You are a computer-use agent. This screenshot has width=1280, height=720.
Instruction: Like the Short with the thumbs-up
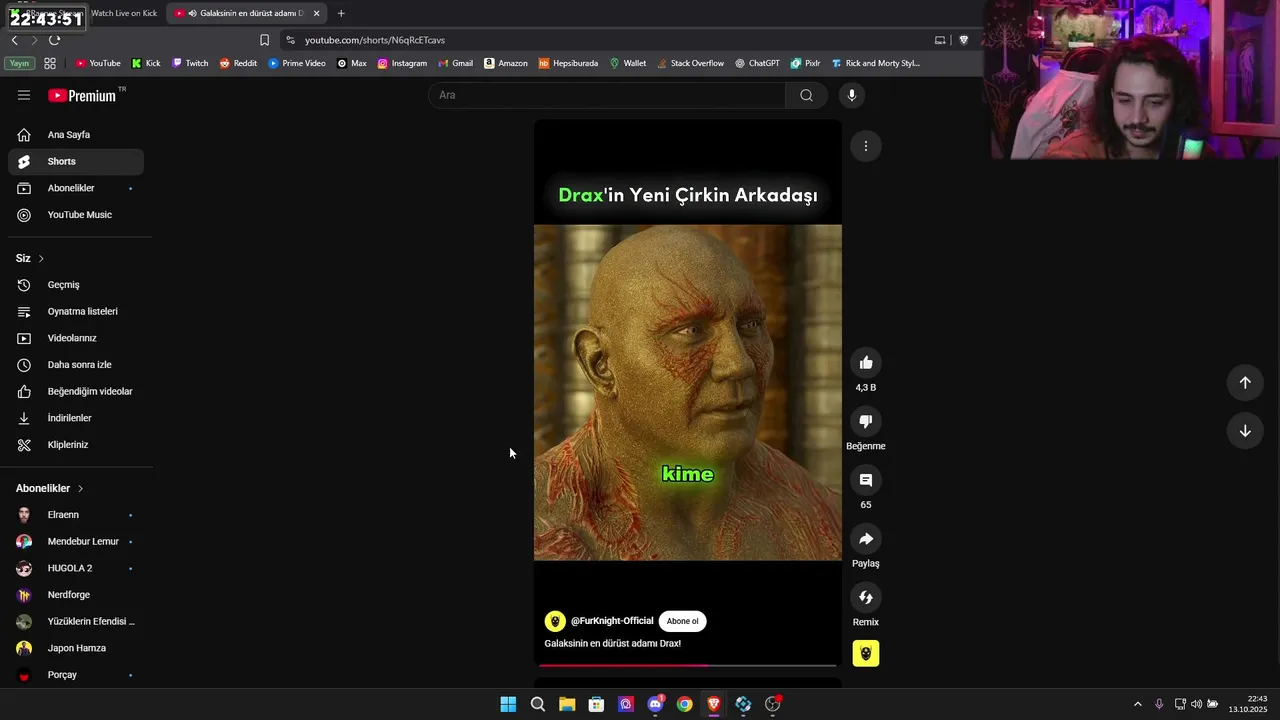point(866,363)
